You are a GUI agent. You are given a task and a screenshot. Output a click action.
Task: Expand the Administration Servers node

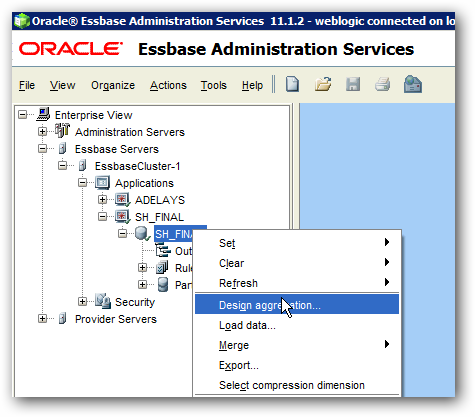tap(42, 132)
